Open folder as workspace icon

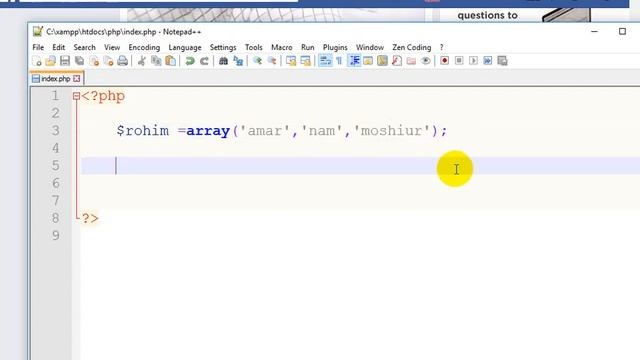411,61
